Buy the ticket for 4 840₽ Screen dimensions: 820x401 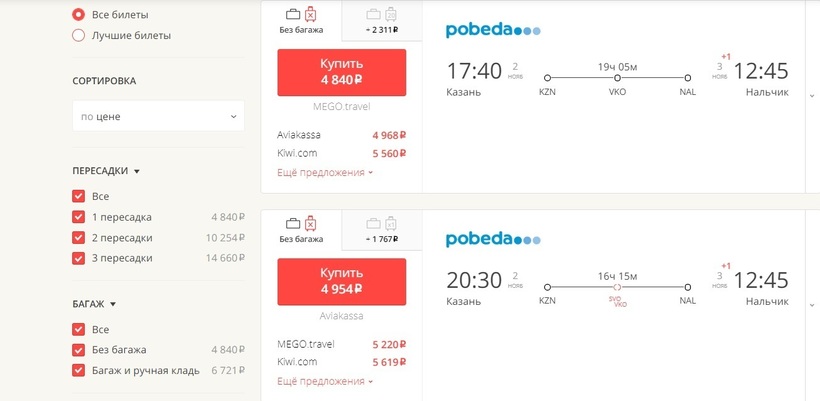pos(341,72)
